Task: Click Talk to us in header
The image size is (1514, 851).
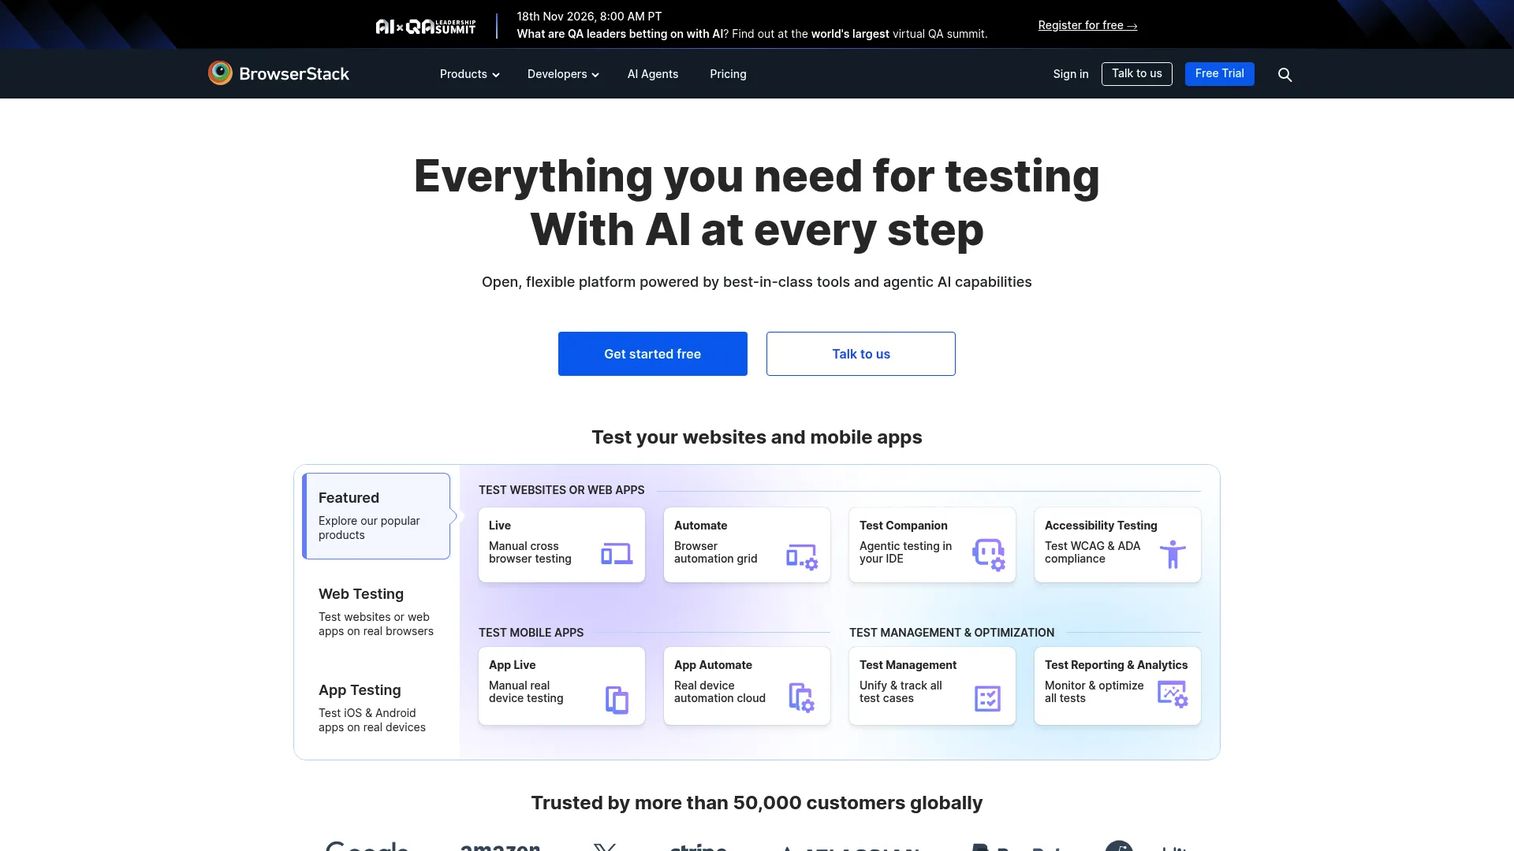Action: click(1137, 74)
